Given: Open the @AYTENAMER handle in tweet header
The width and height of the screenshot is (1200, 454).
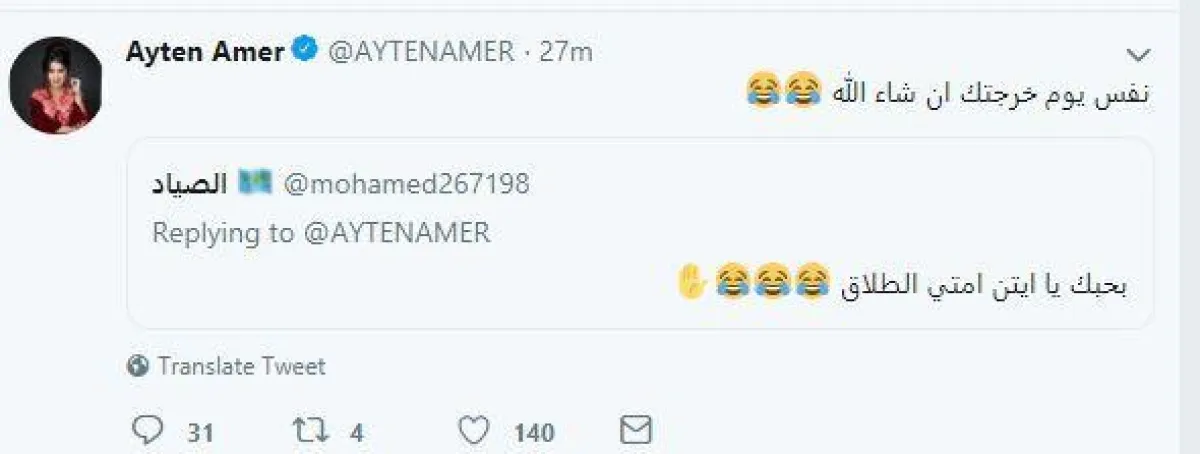Looking at the screenshot, I should 421,52.
